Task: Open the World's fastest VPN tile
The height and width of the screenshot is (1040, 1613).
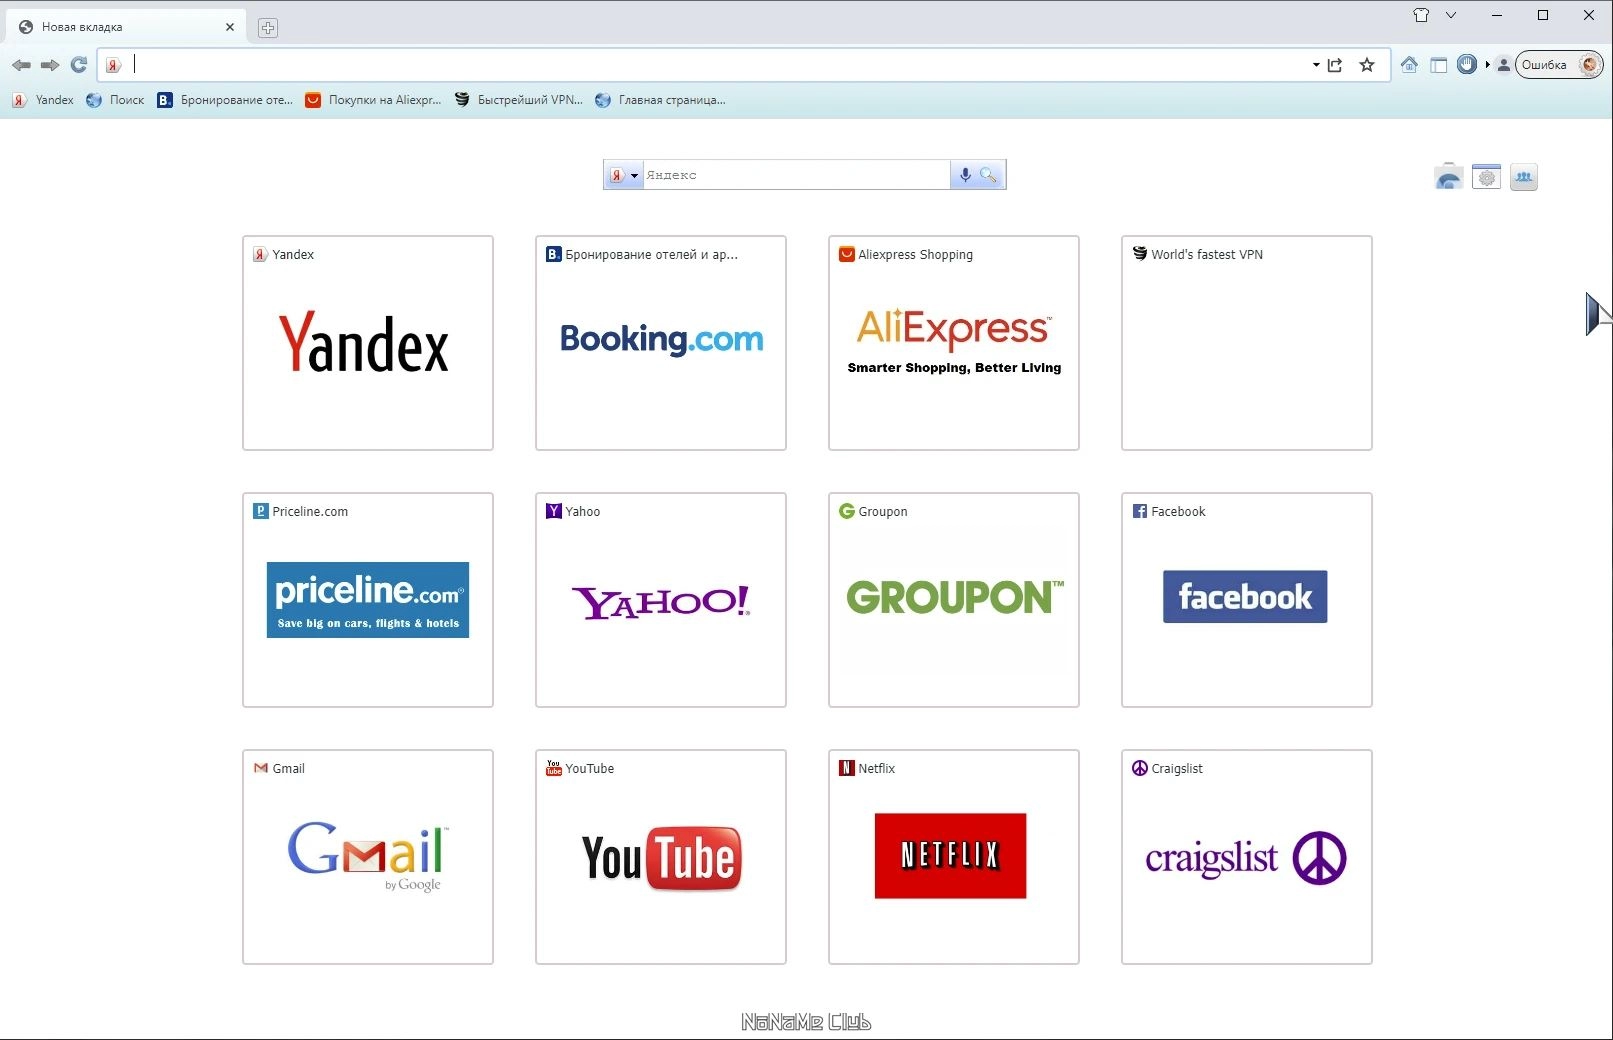Action: tap(1247, 343)
